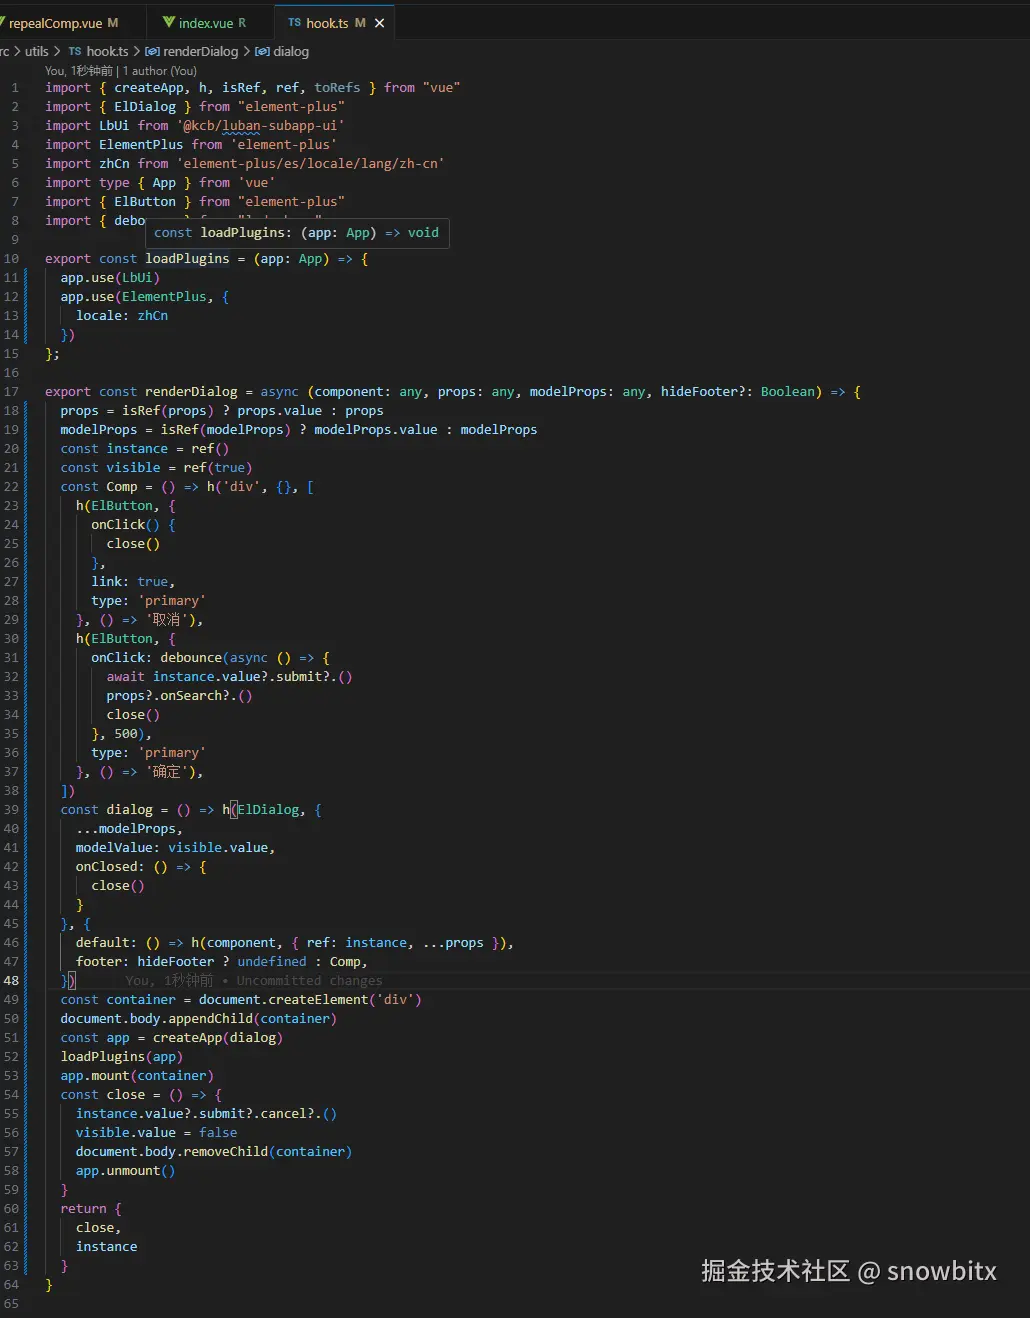Click line number 17 in gutter
This screenshot has height=1318, width=1030.
coord(11,391)
